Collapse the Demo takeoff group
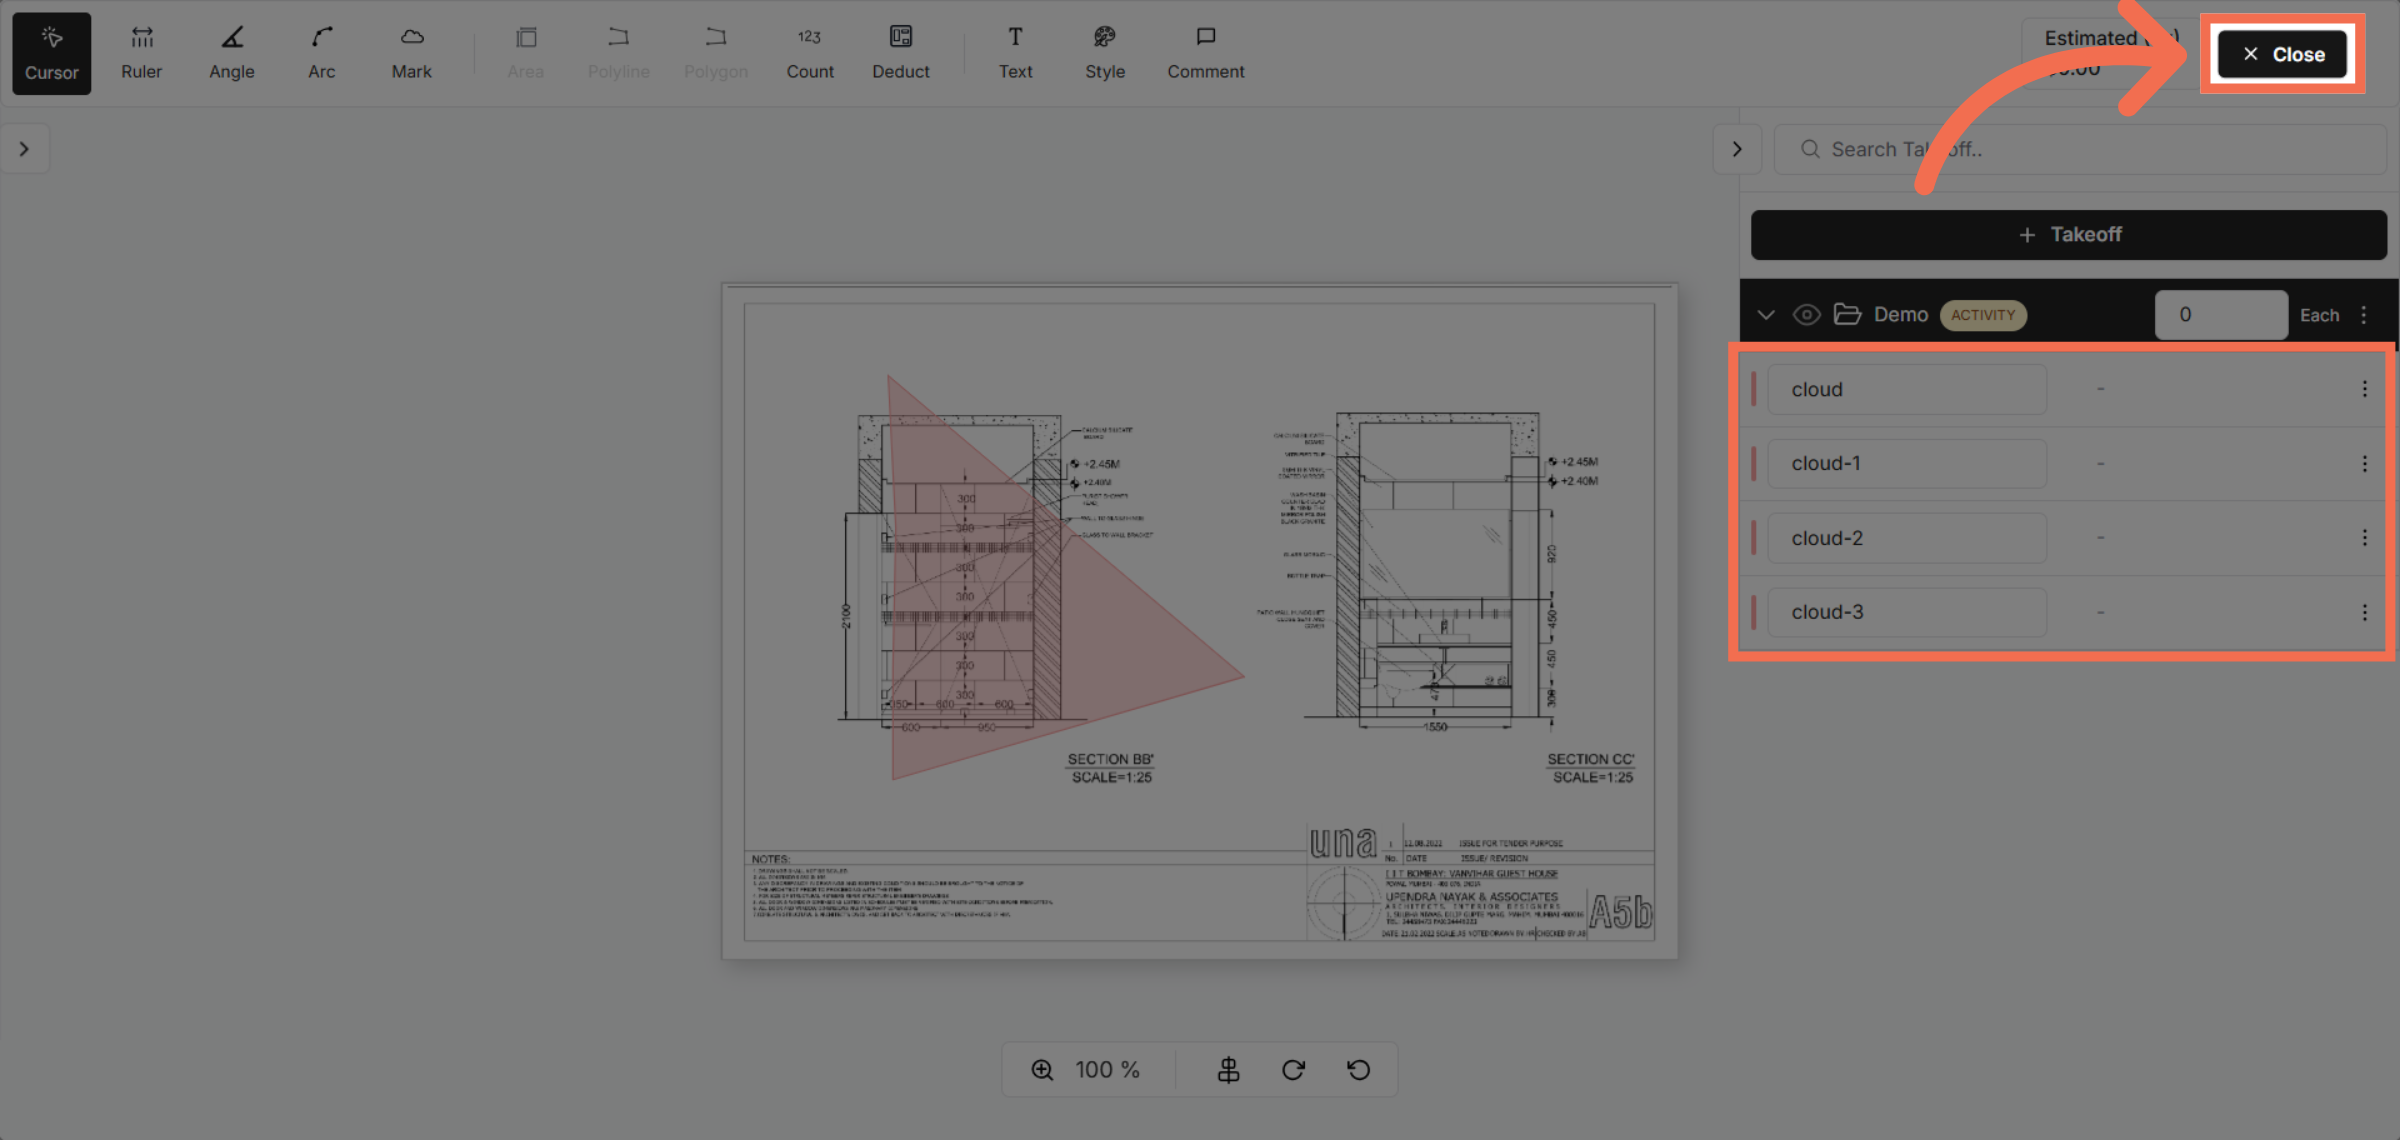2400x1140 pixels. [1766, 314]
